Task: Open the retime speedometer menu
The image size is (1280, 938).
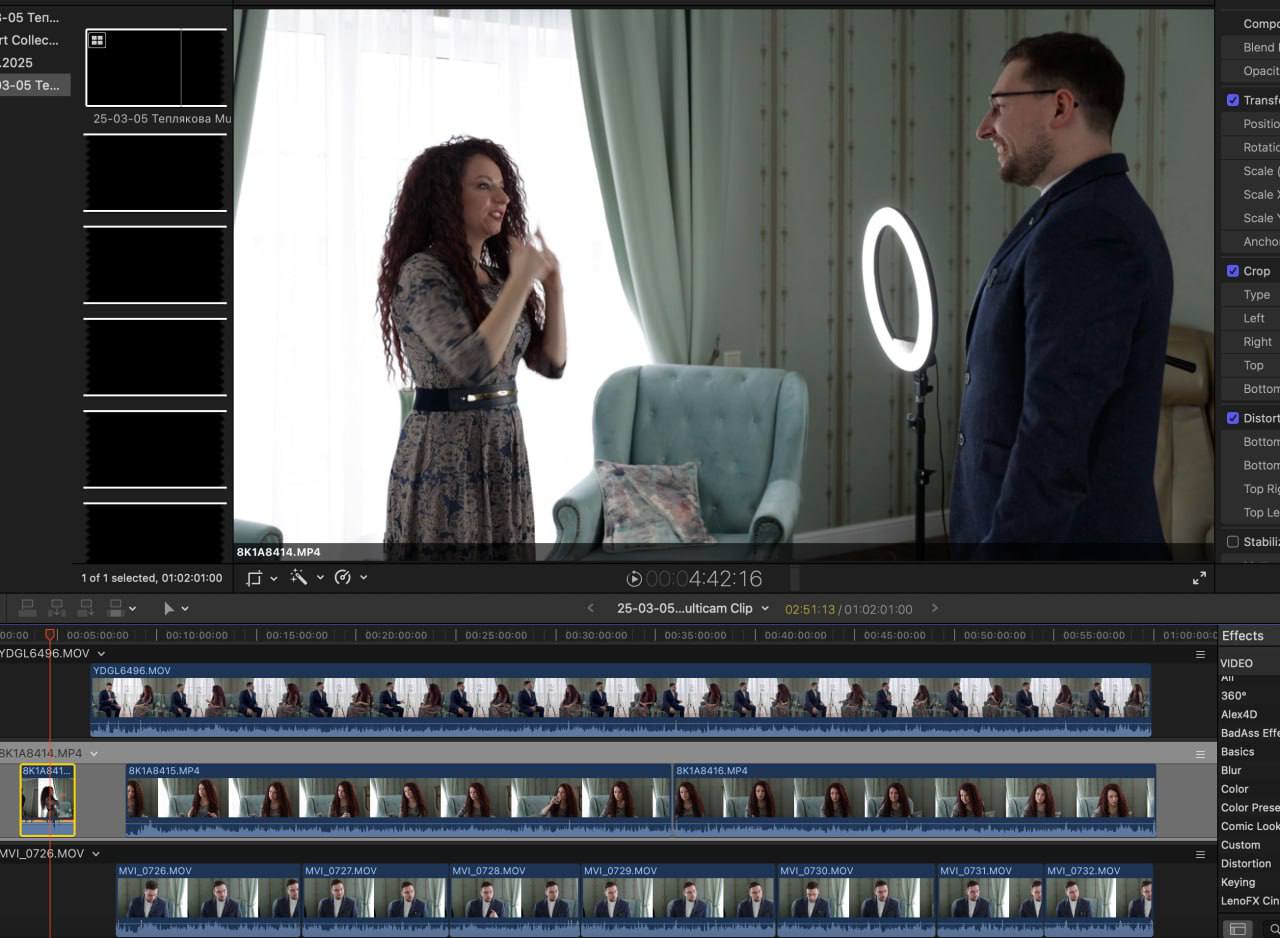Action: [343, 577]
